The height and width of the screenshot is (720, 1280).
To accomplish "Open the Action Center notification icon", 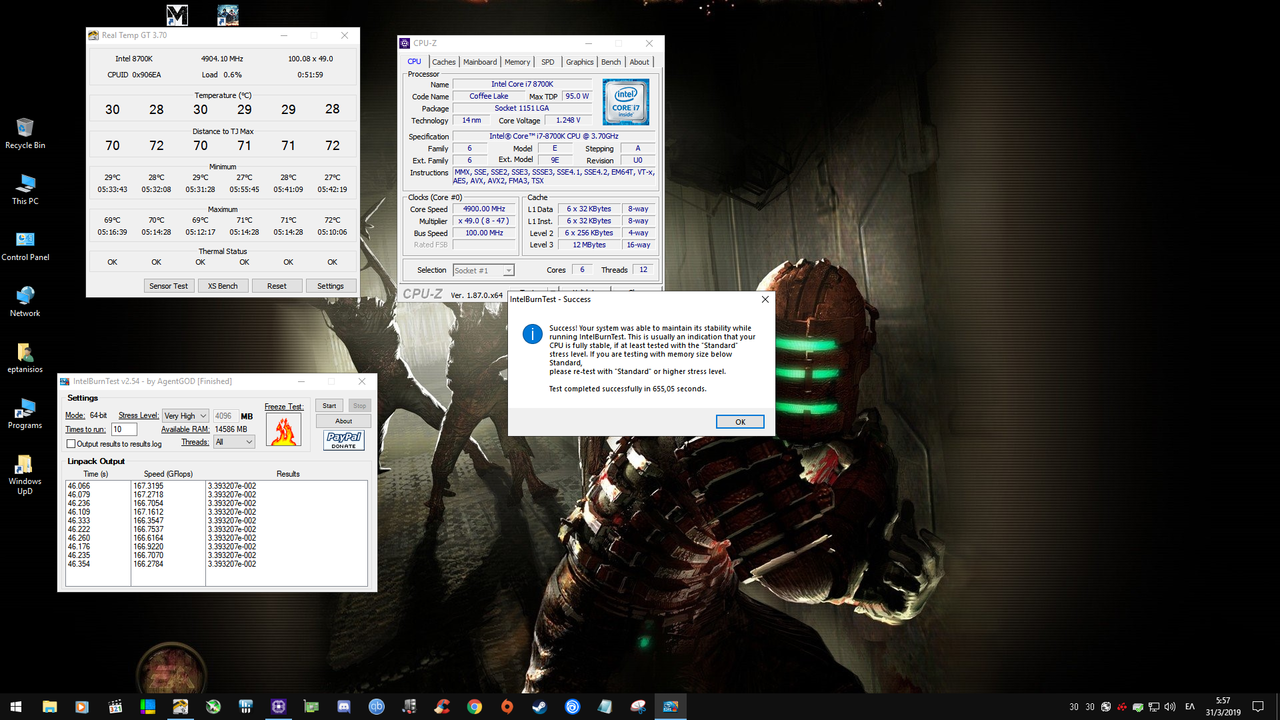I will pyautogui.click(x=1258, y=707).
